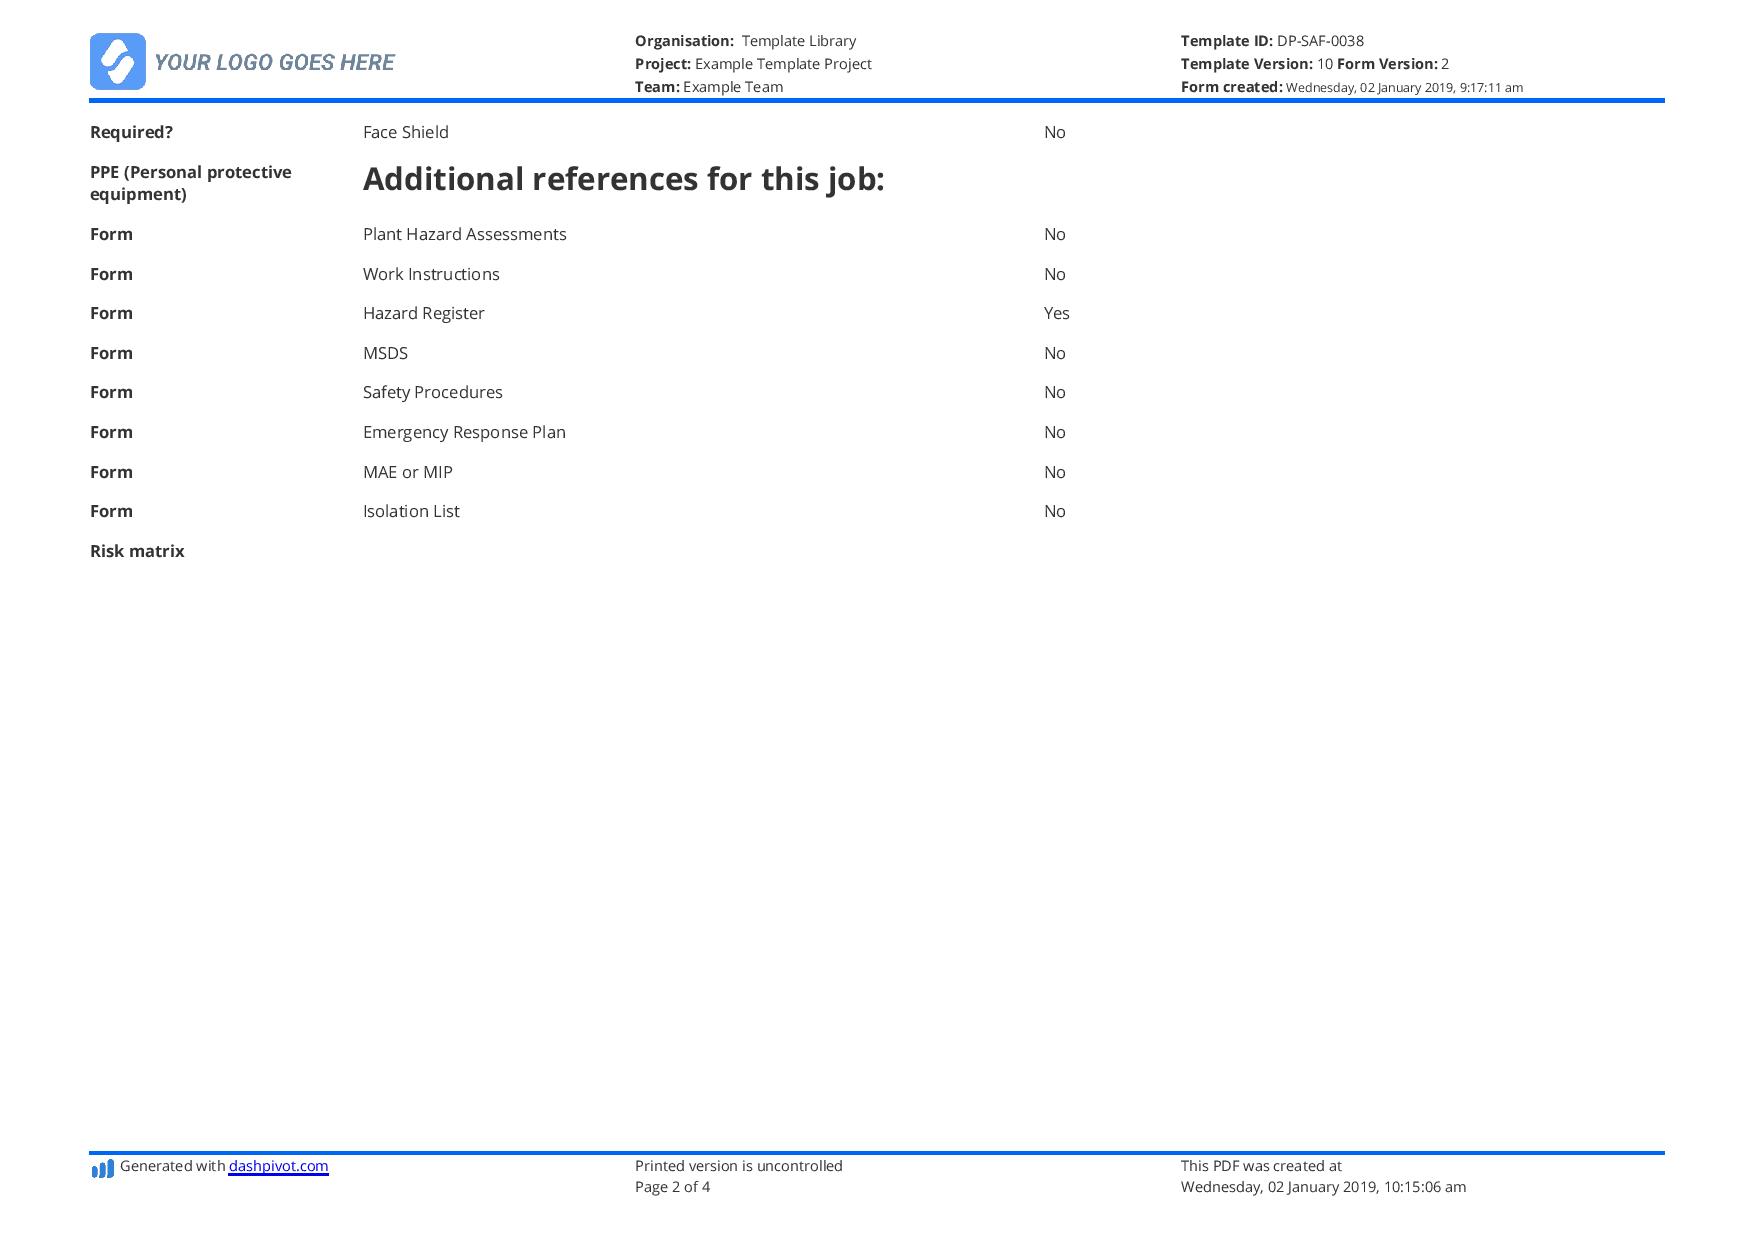Click the 'Organisation: Template Library' header line
This screenshot has width=1754, height=1240.
[x=745, y=41]
